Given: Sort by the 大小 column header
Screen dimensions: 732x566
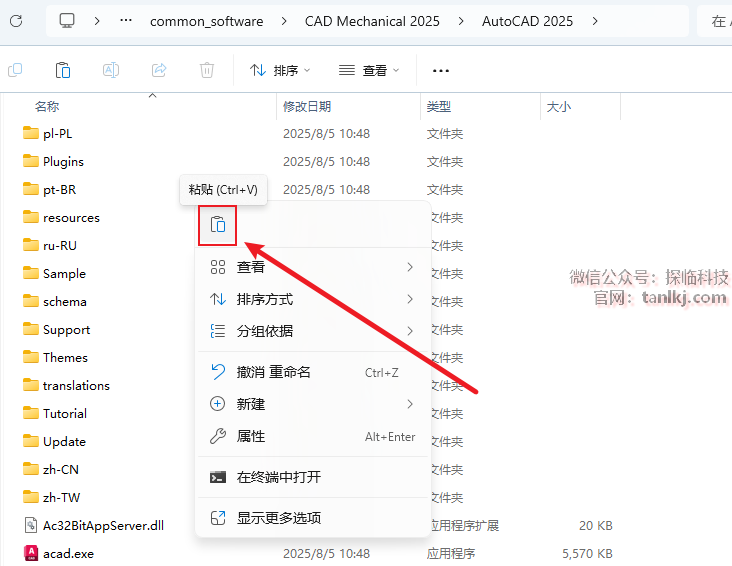Looking at the screenshot, I should tap(558, 106).
